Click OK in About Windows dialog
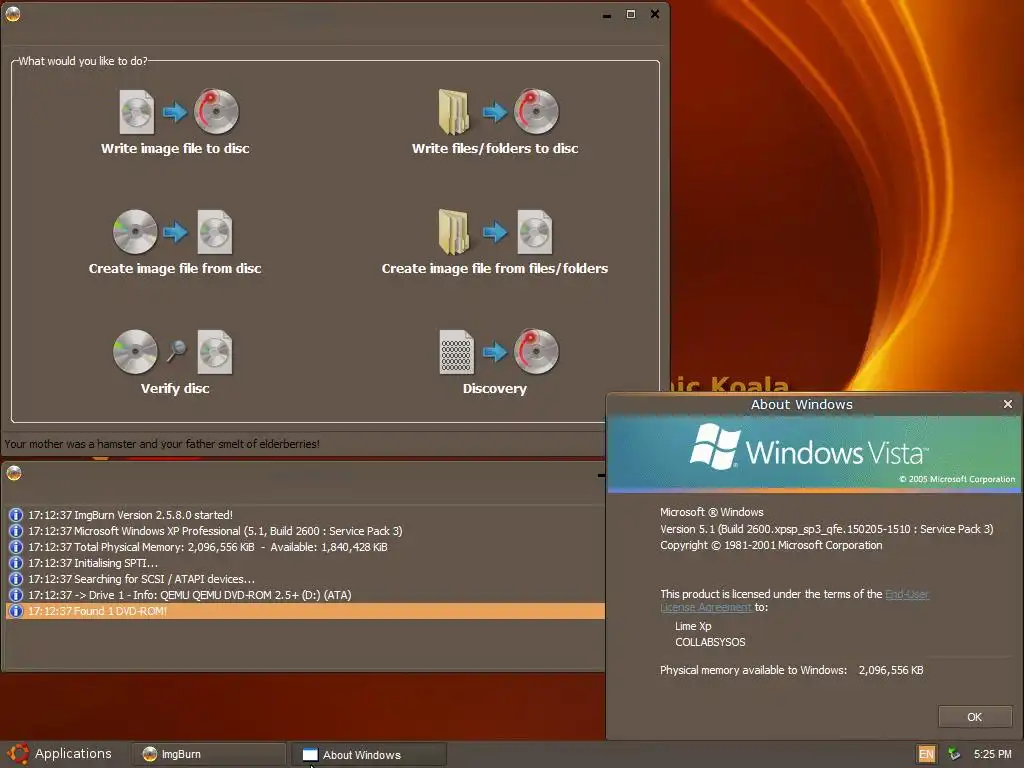1024x768 pixels. 974,717
